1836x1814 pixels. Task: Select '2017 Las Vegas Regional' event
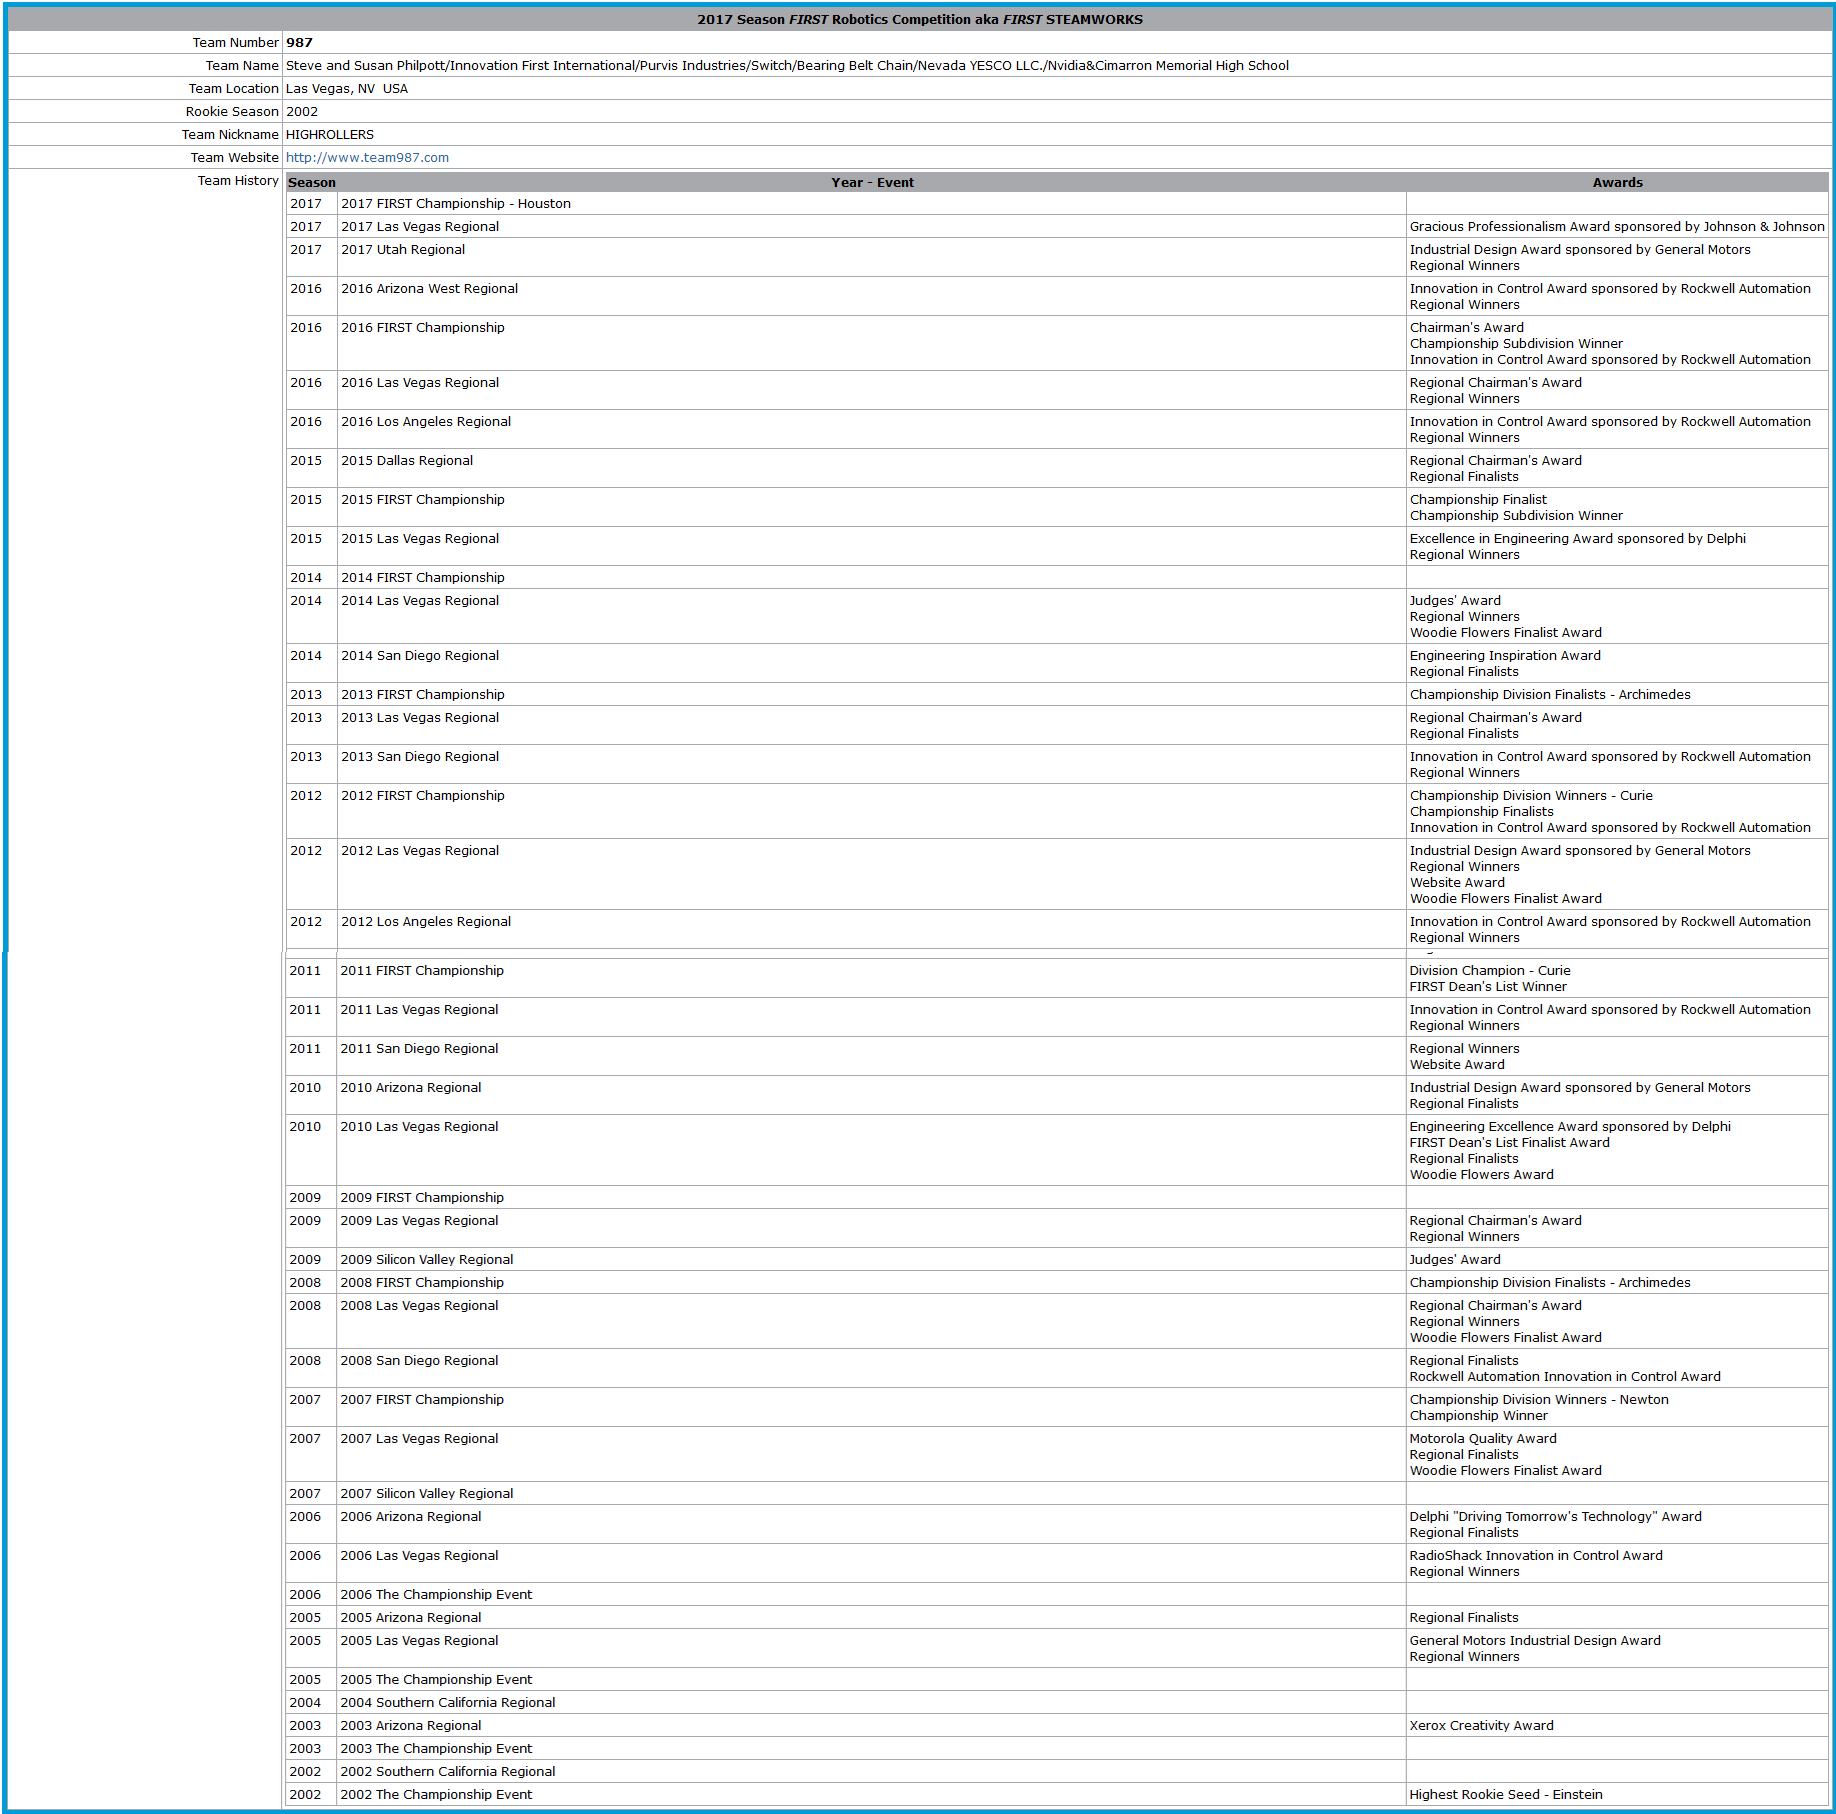[x=420, y=227]
